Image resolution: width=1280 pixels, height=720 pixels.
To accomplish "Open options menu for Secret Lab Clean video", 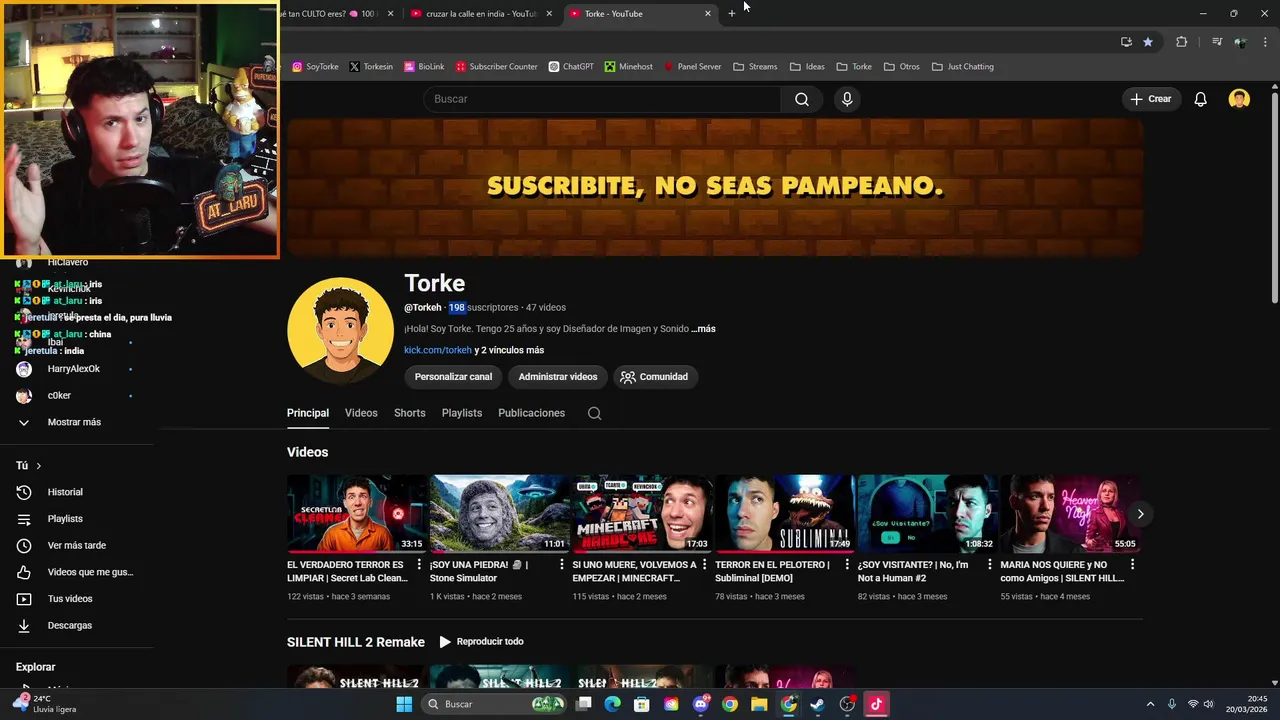I will (x=418, y=565).
